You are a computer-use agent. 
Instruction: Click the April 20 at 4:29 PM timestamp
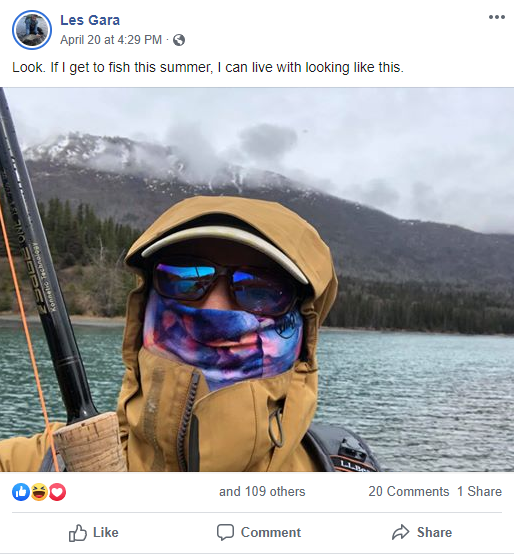pyautogui.click(x=111, y=40)
